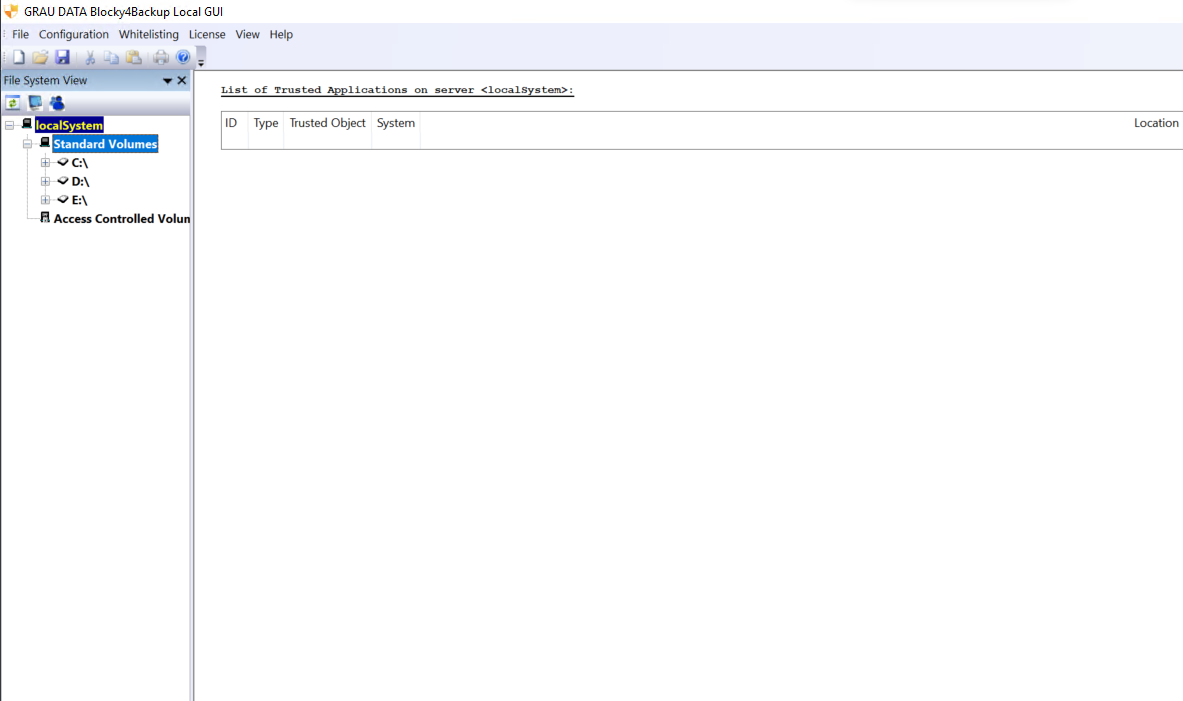Image resolution: width=1183 pixels, height=701 pixels.
Task: Expand the D:\ drive node
Action: click(x=45, y=181)
